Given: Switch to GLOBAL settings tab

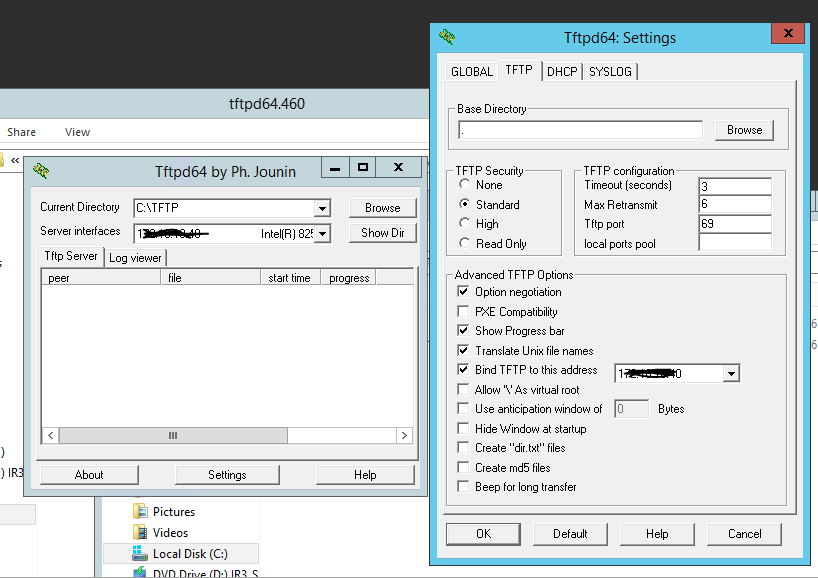Looking at the screenshot, I should click(x=472, y=71).
